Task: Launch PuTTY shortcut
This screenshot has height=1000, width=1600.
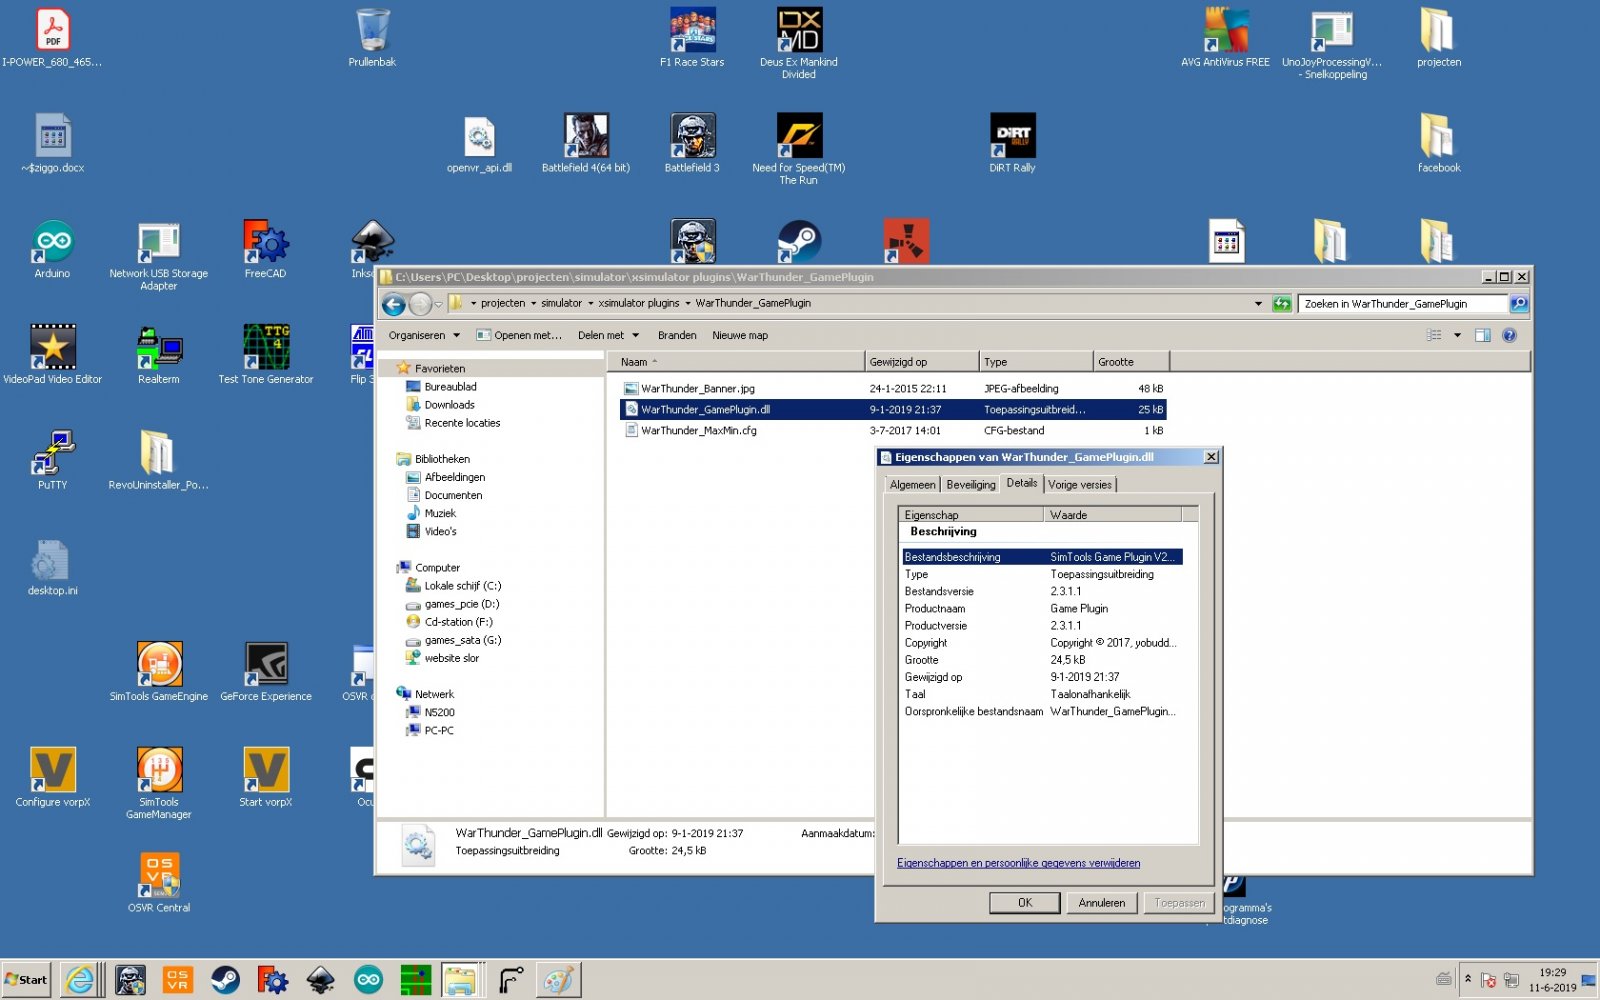Action: (x=52, y=460)
